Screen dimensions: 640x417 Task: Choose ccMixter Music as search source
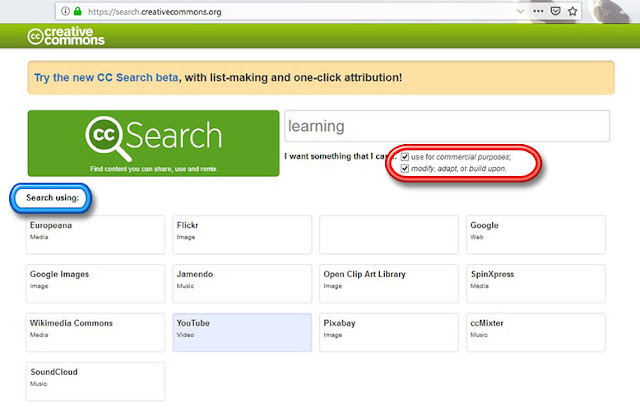tap(536, 333)
